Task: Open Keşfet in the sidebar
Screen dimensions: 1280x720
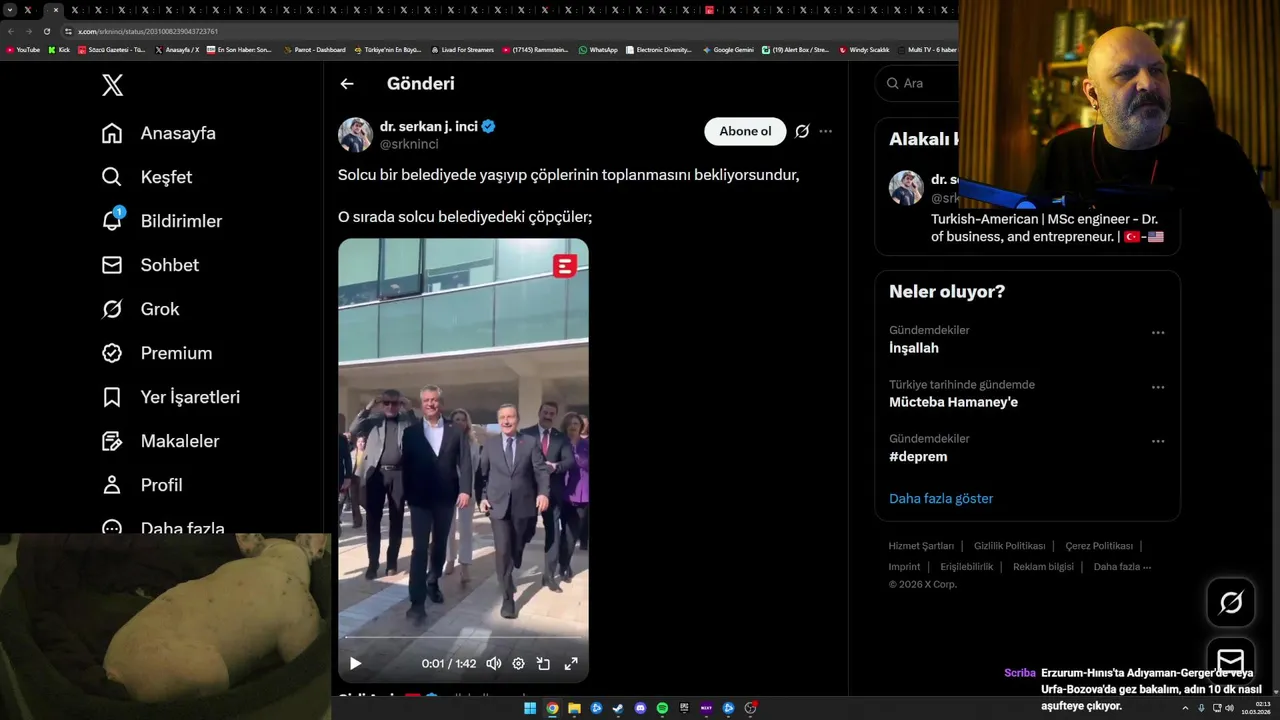Action: pos(147,177)
